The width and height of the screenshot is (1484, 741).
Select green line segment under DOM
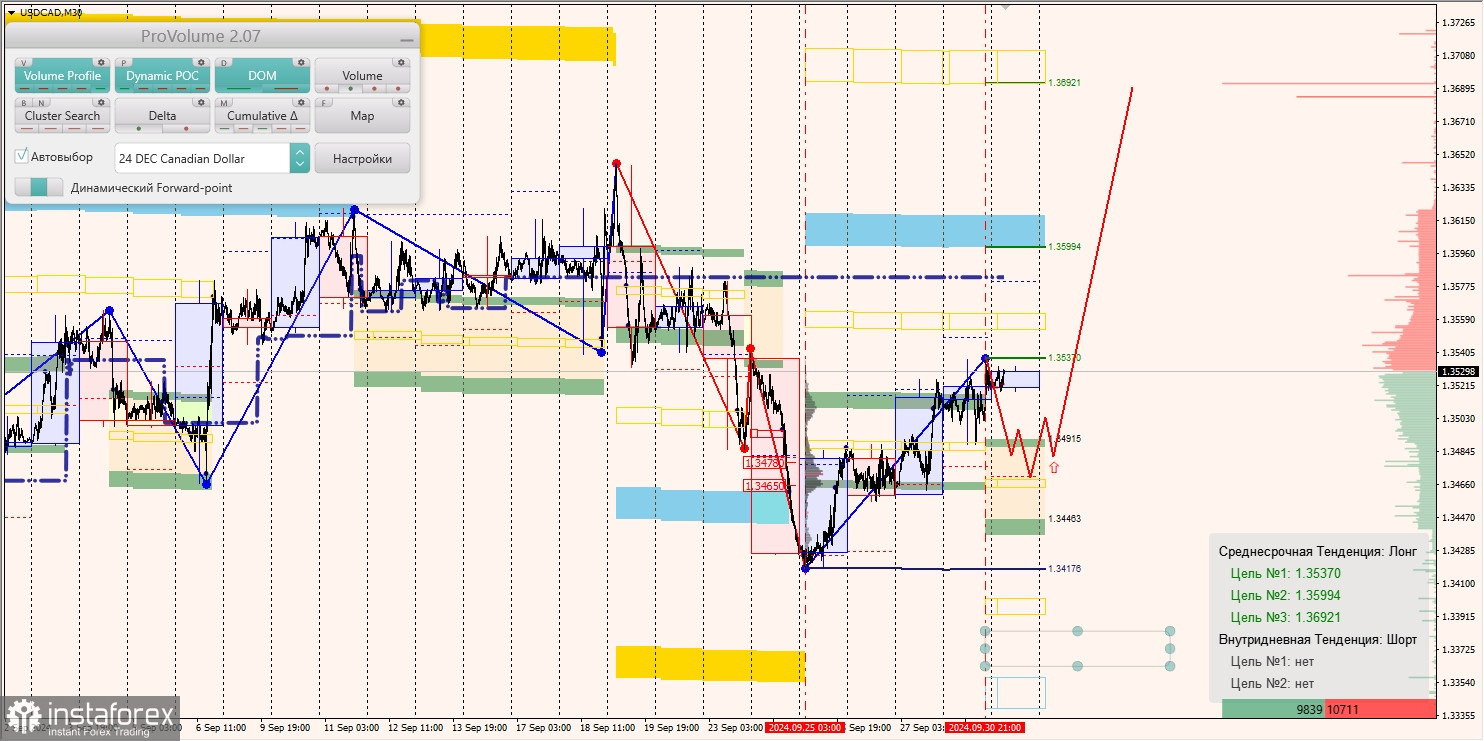click(x=239, y=89)
